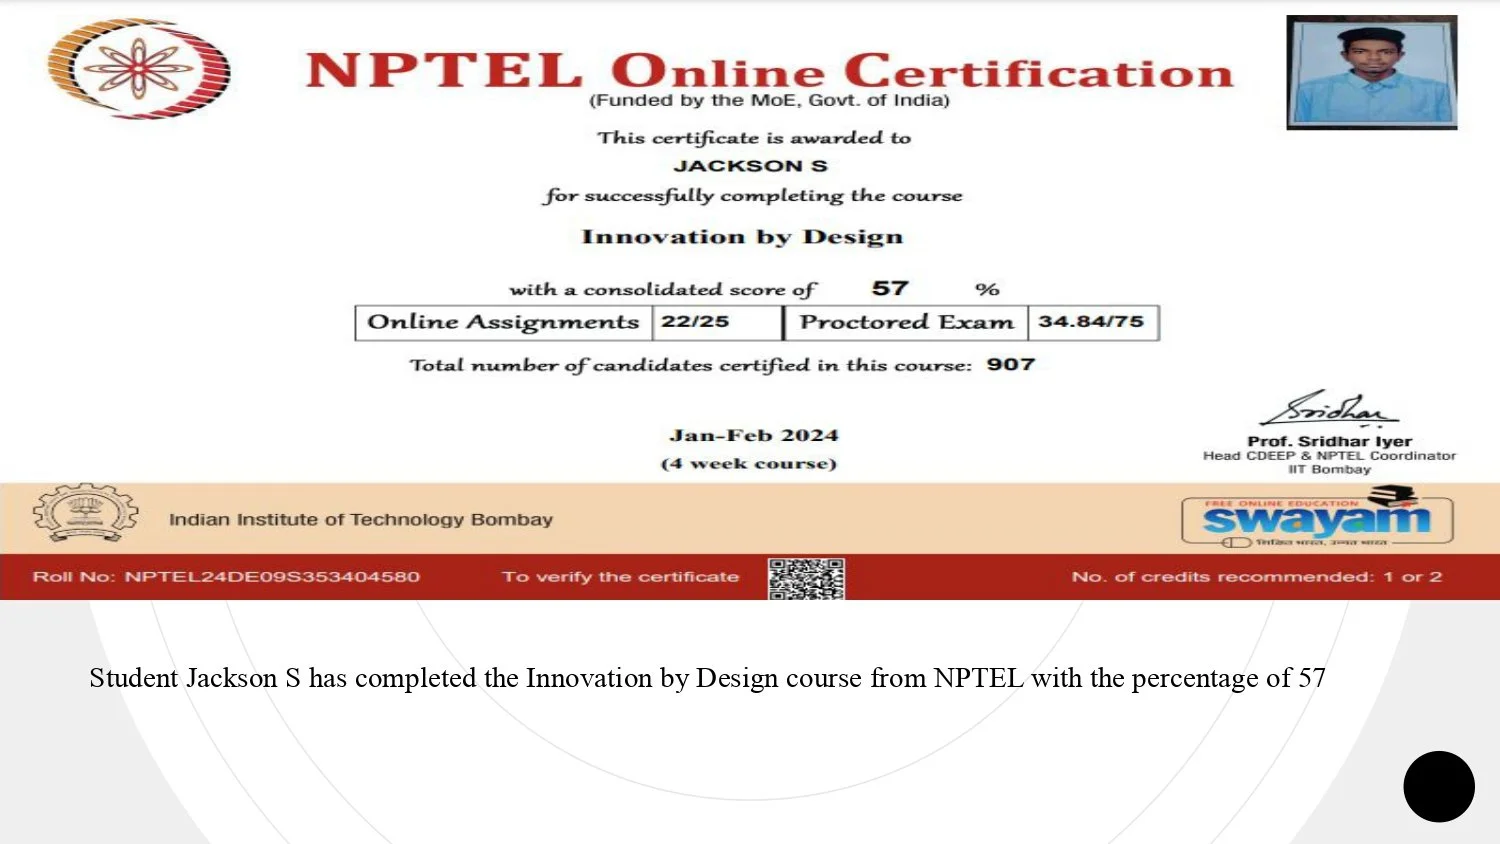Screen dimensions: 1500x844
Task: Click 'Prof. Sridhar Iyer' name
Action: pos(1329,441)
